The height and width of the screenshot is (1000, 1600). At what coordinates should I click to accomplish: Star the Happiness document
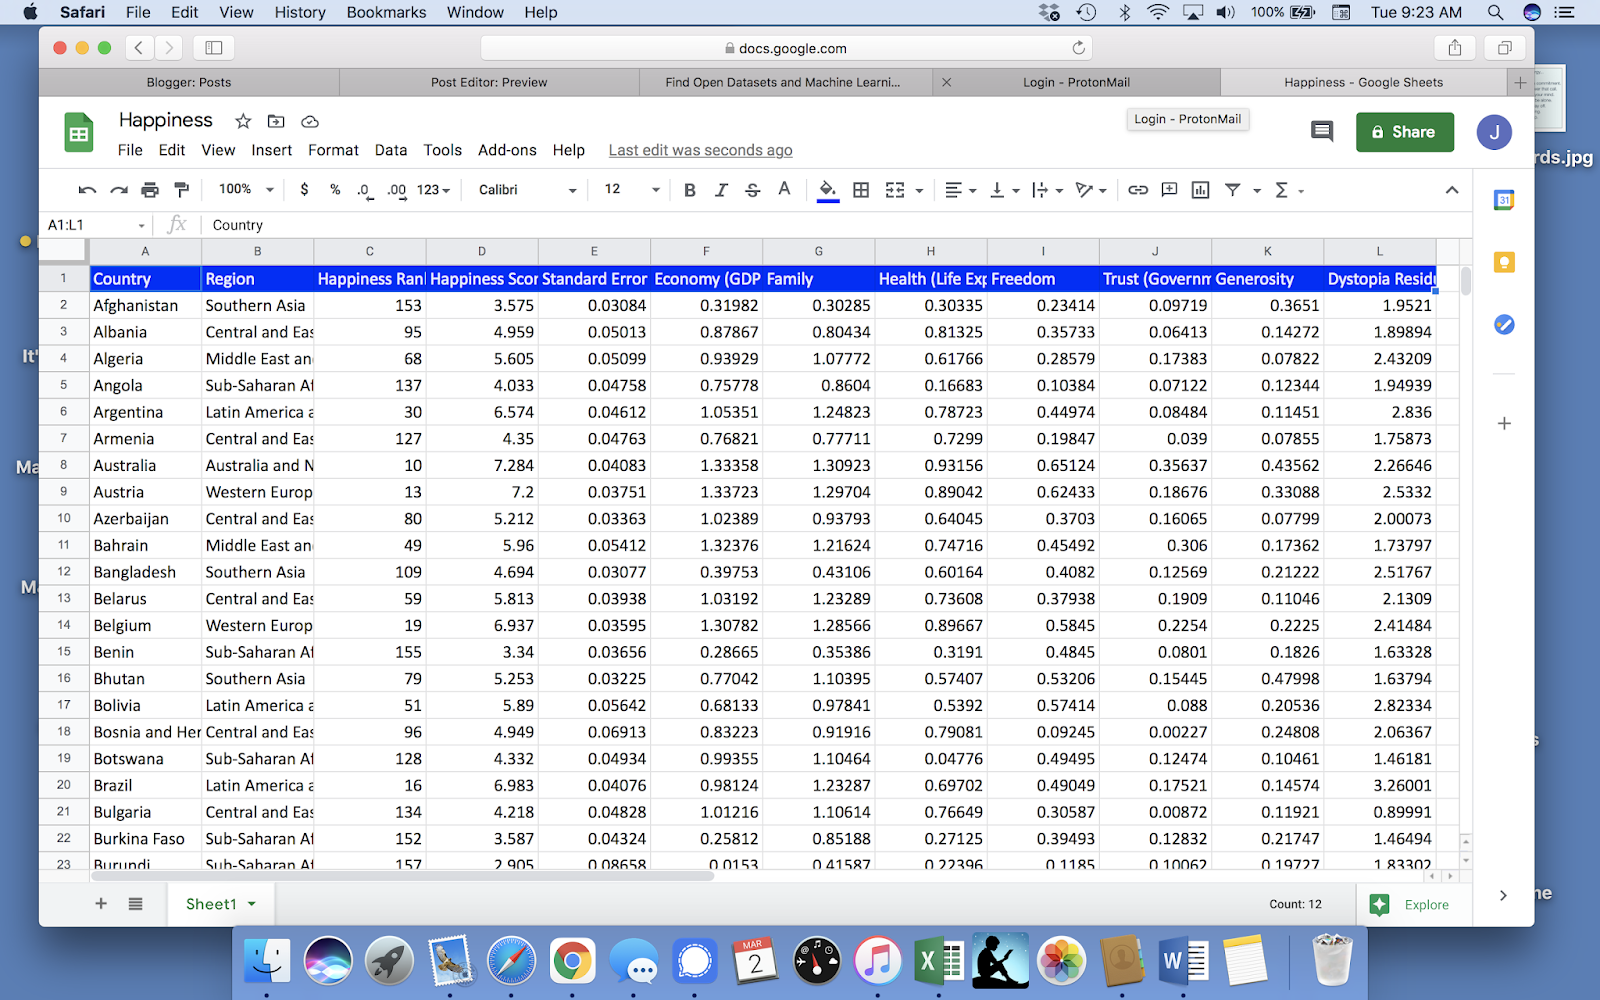pos(243,121)
